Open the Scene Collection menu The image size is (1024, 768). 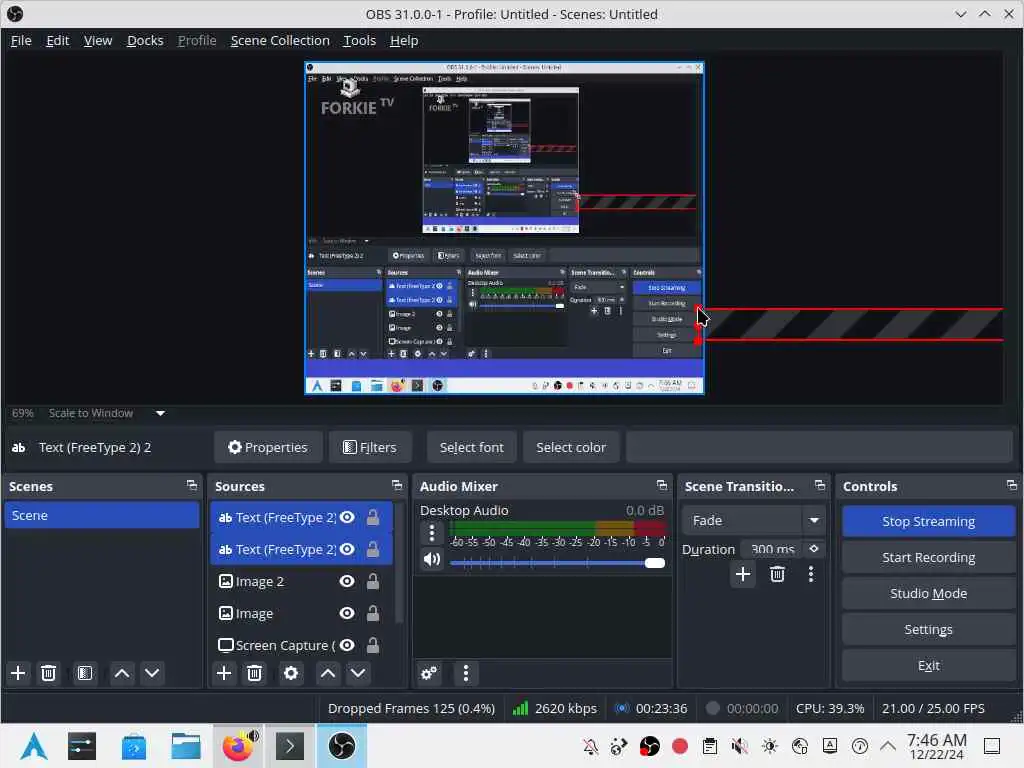280,40
